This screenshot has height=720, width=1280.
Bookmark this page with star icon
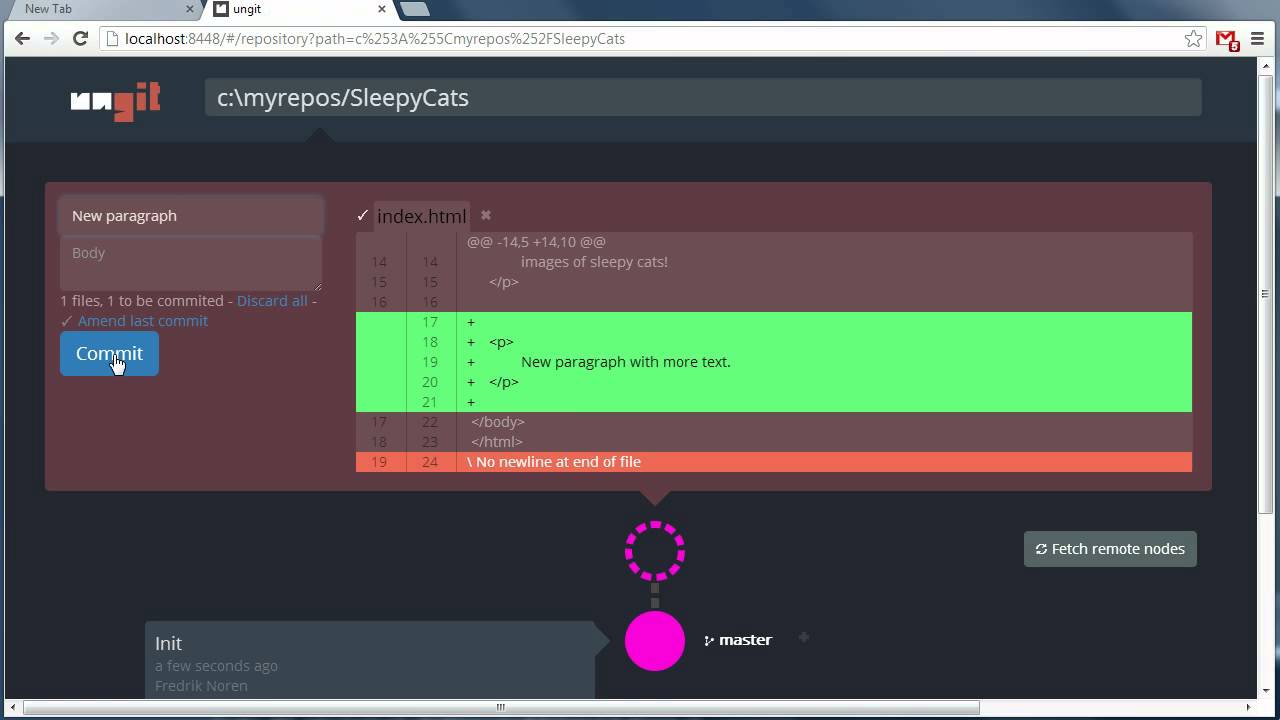tap(1193, 39)
